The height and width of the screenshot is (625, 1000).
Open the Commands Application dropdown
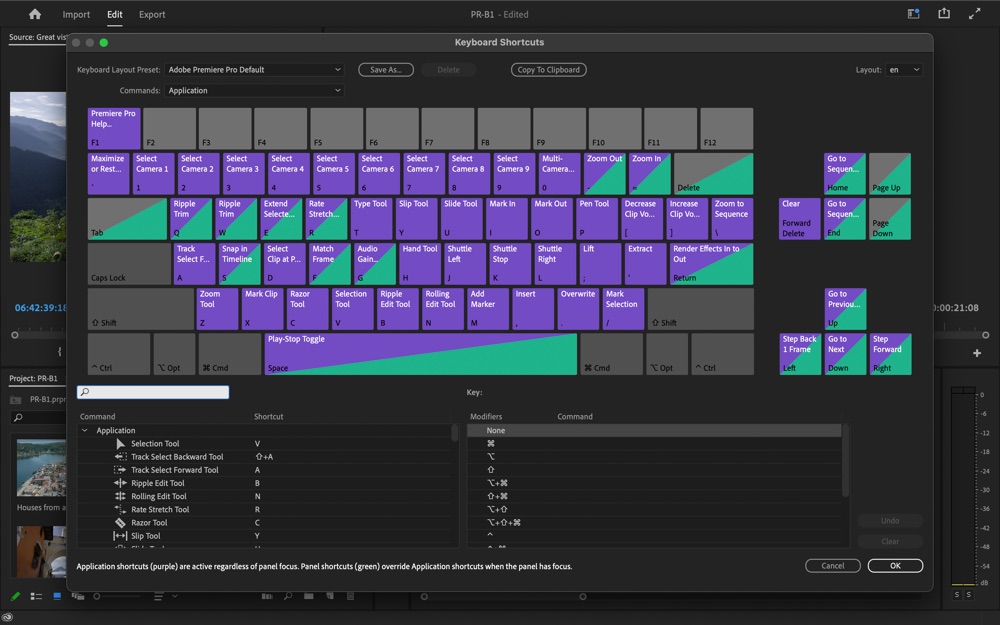(254, 91)
